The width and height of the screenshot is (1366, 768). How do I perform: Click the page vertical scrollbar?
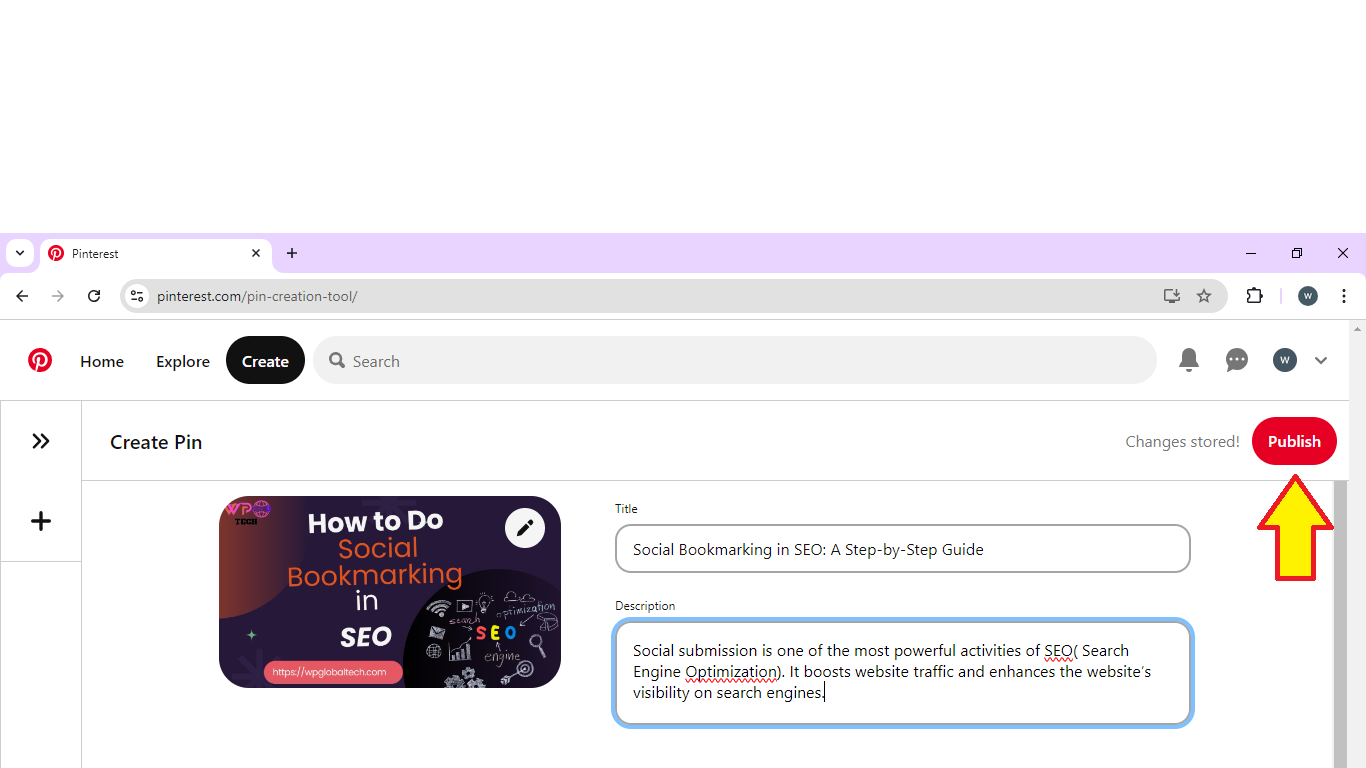click(x=1340, y=624)
